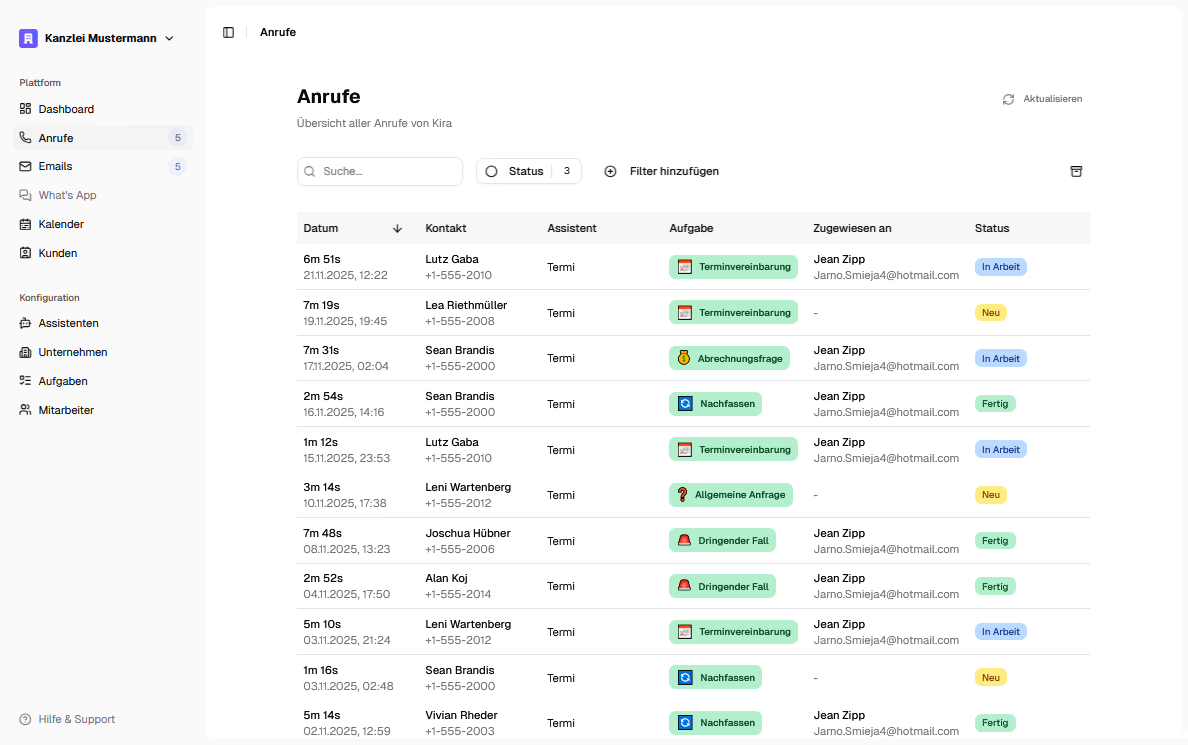Image resolution: width=1188 pixels, height=745 pixels.
Task: Click the Alan Koj contact name
Action: tap(446, 578)
